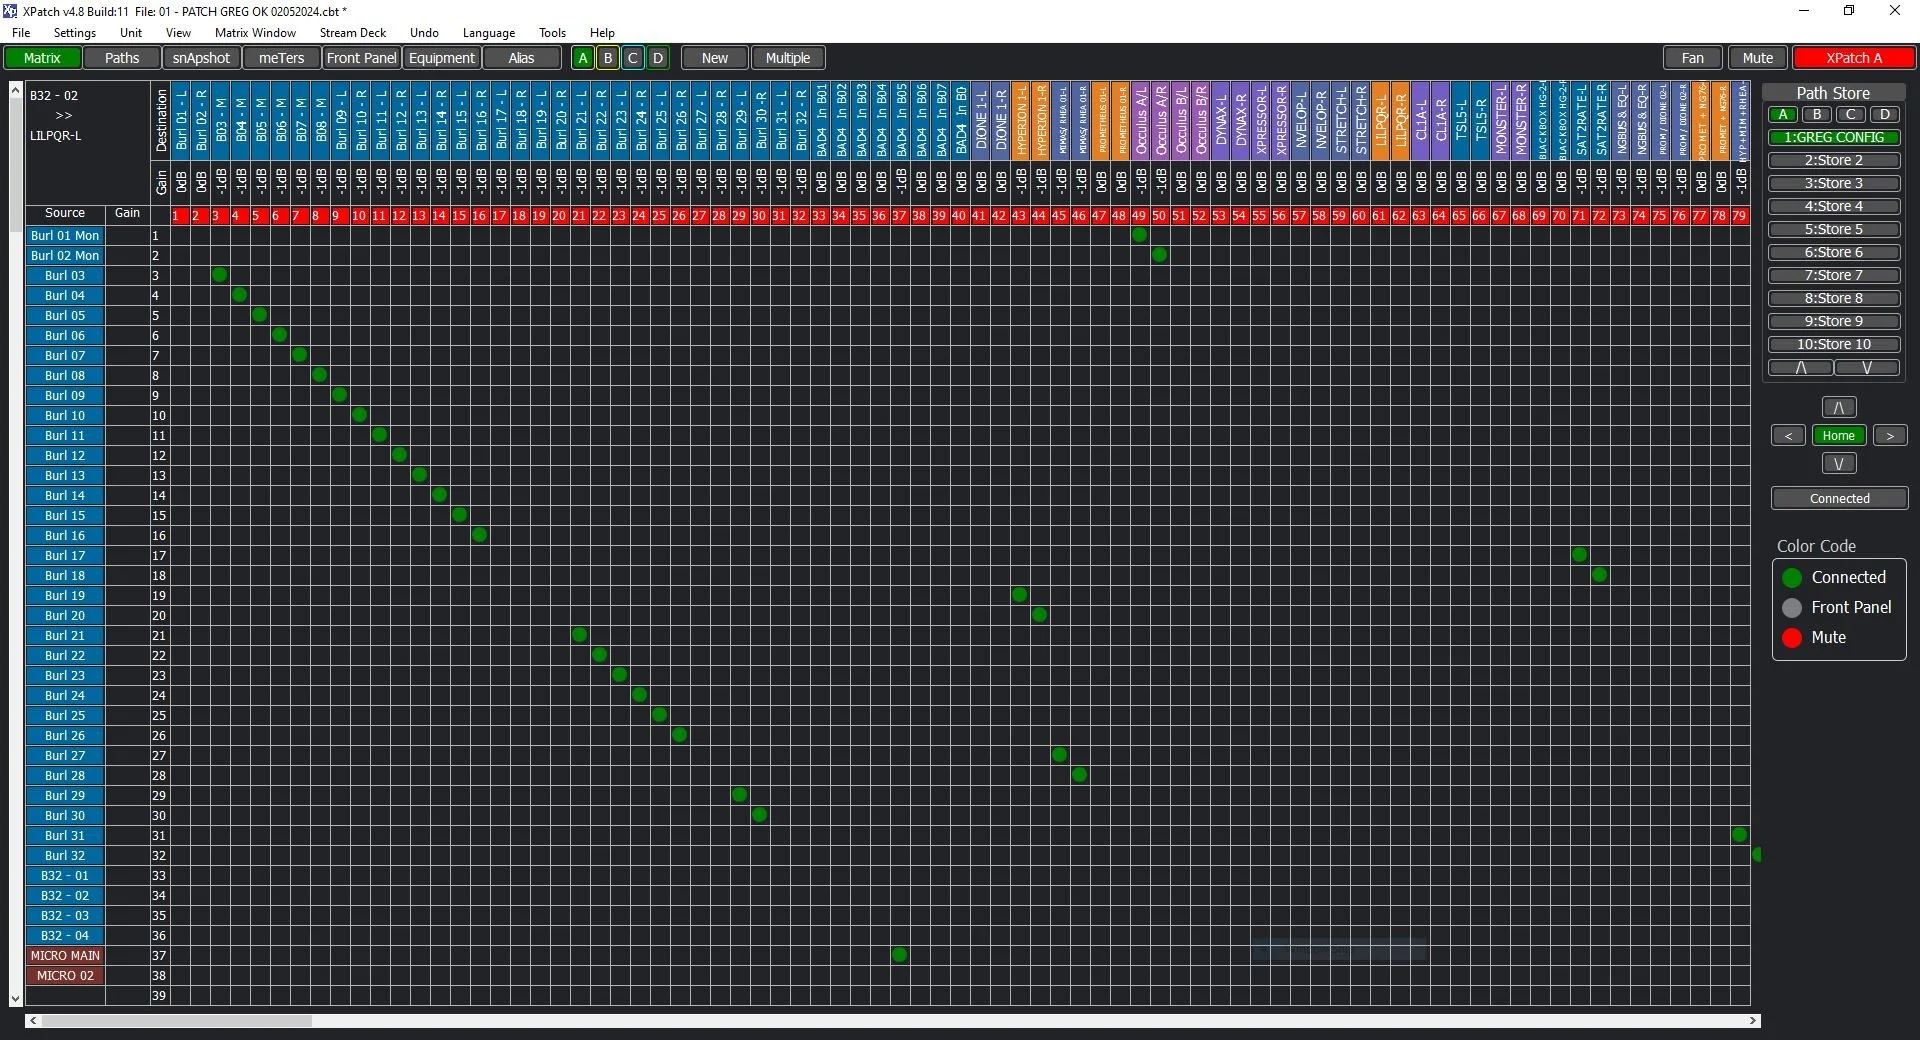The image size is (1920, 1040).
Task: Click the left navigation arrow beside Home
Action: click(1787, 435)
